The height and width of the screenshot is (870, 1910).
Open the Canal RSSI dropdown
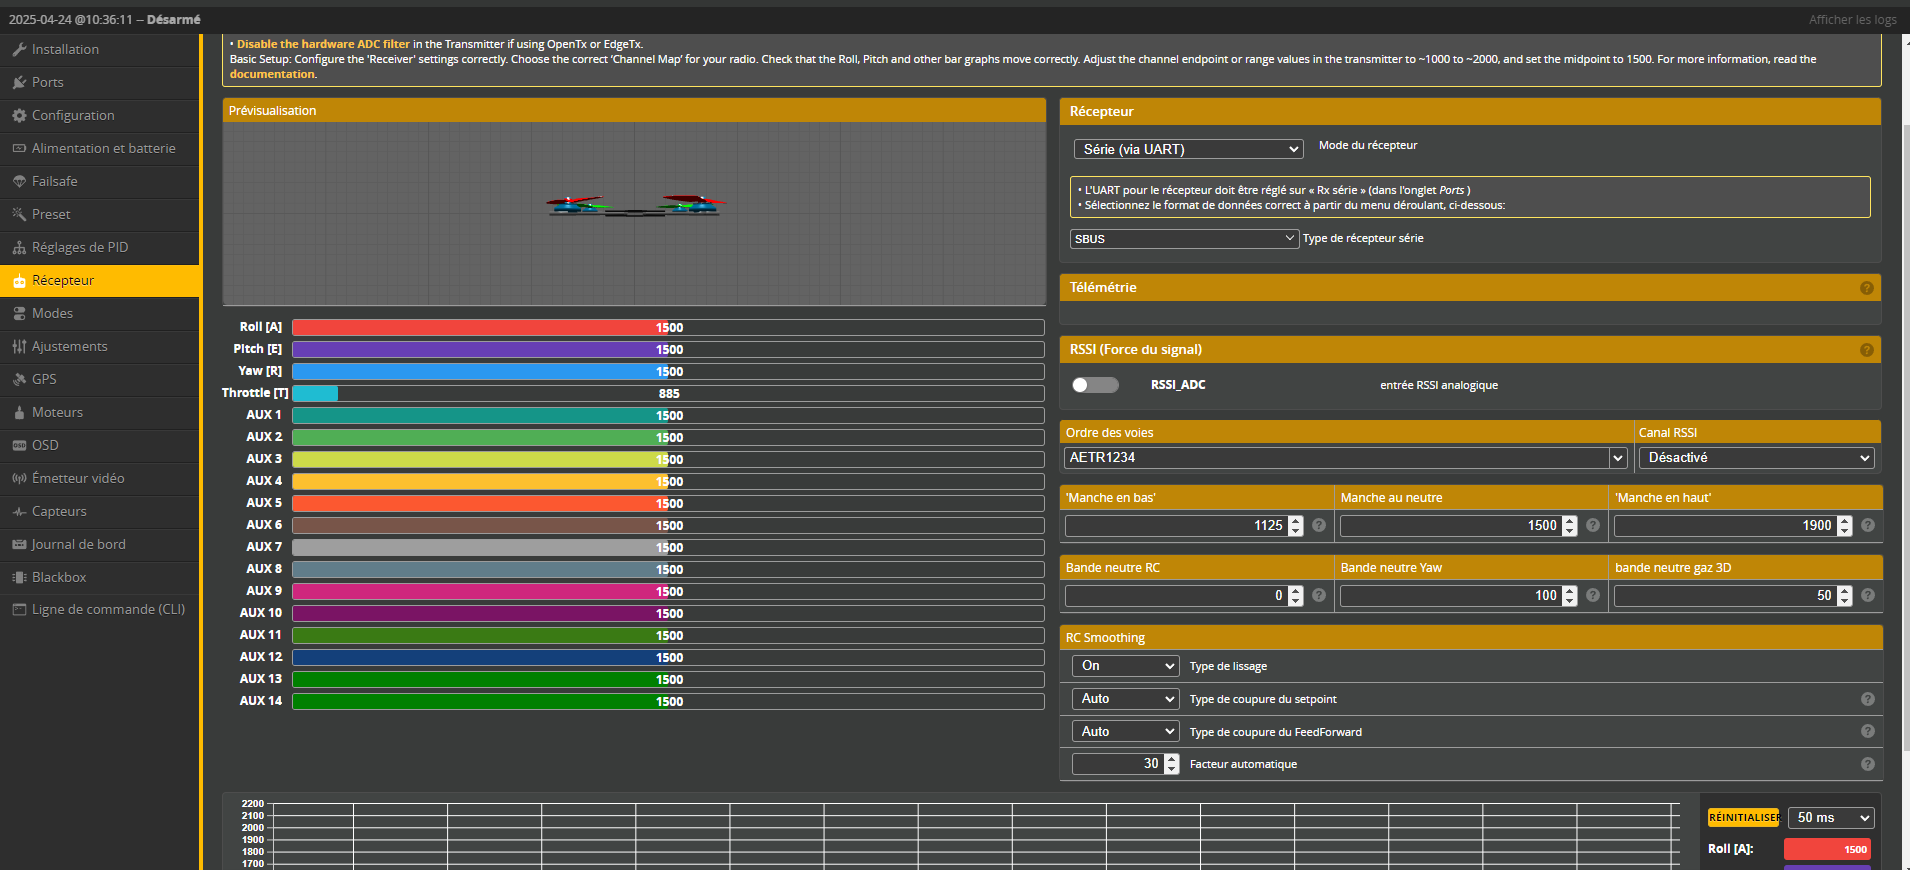click(x=1756, y=458)
